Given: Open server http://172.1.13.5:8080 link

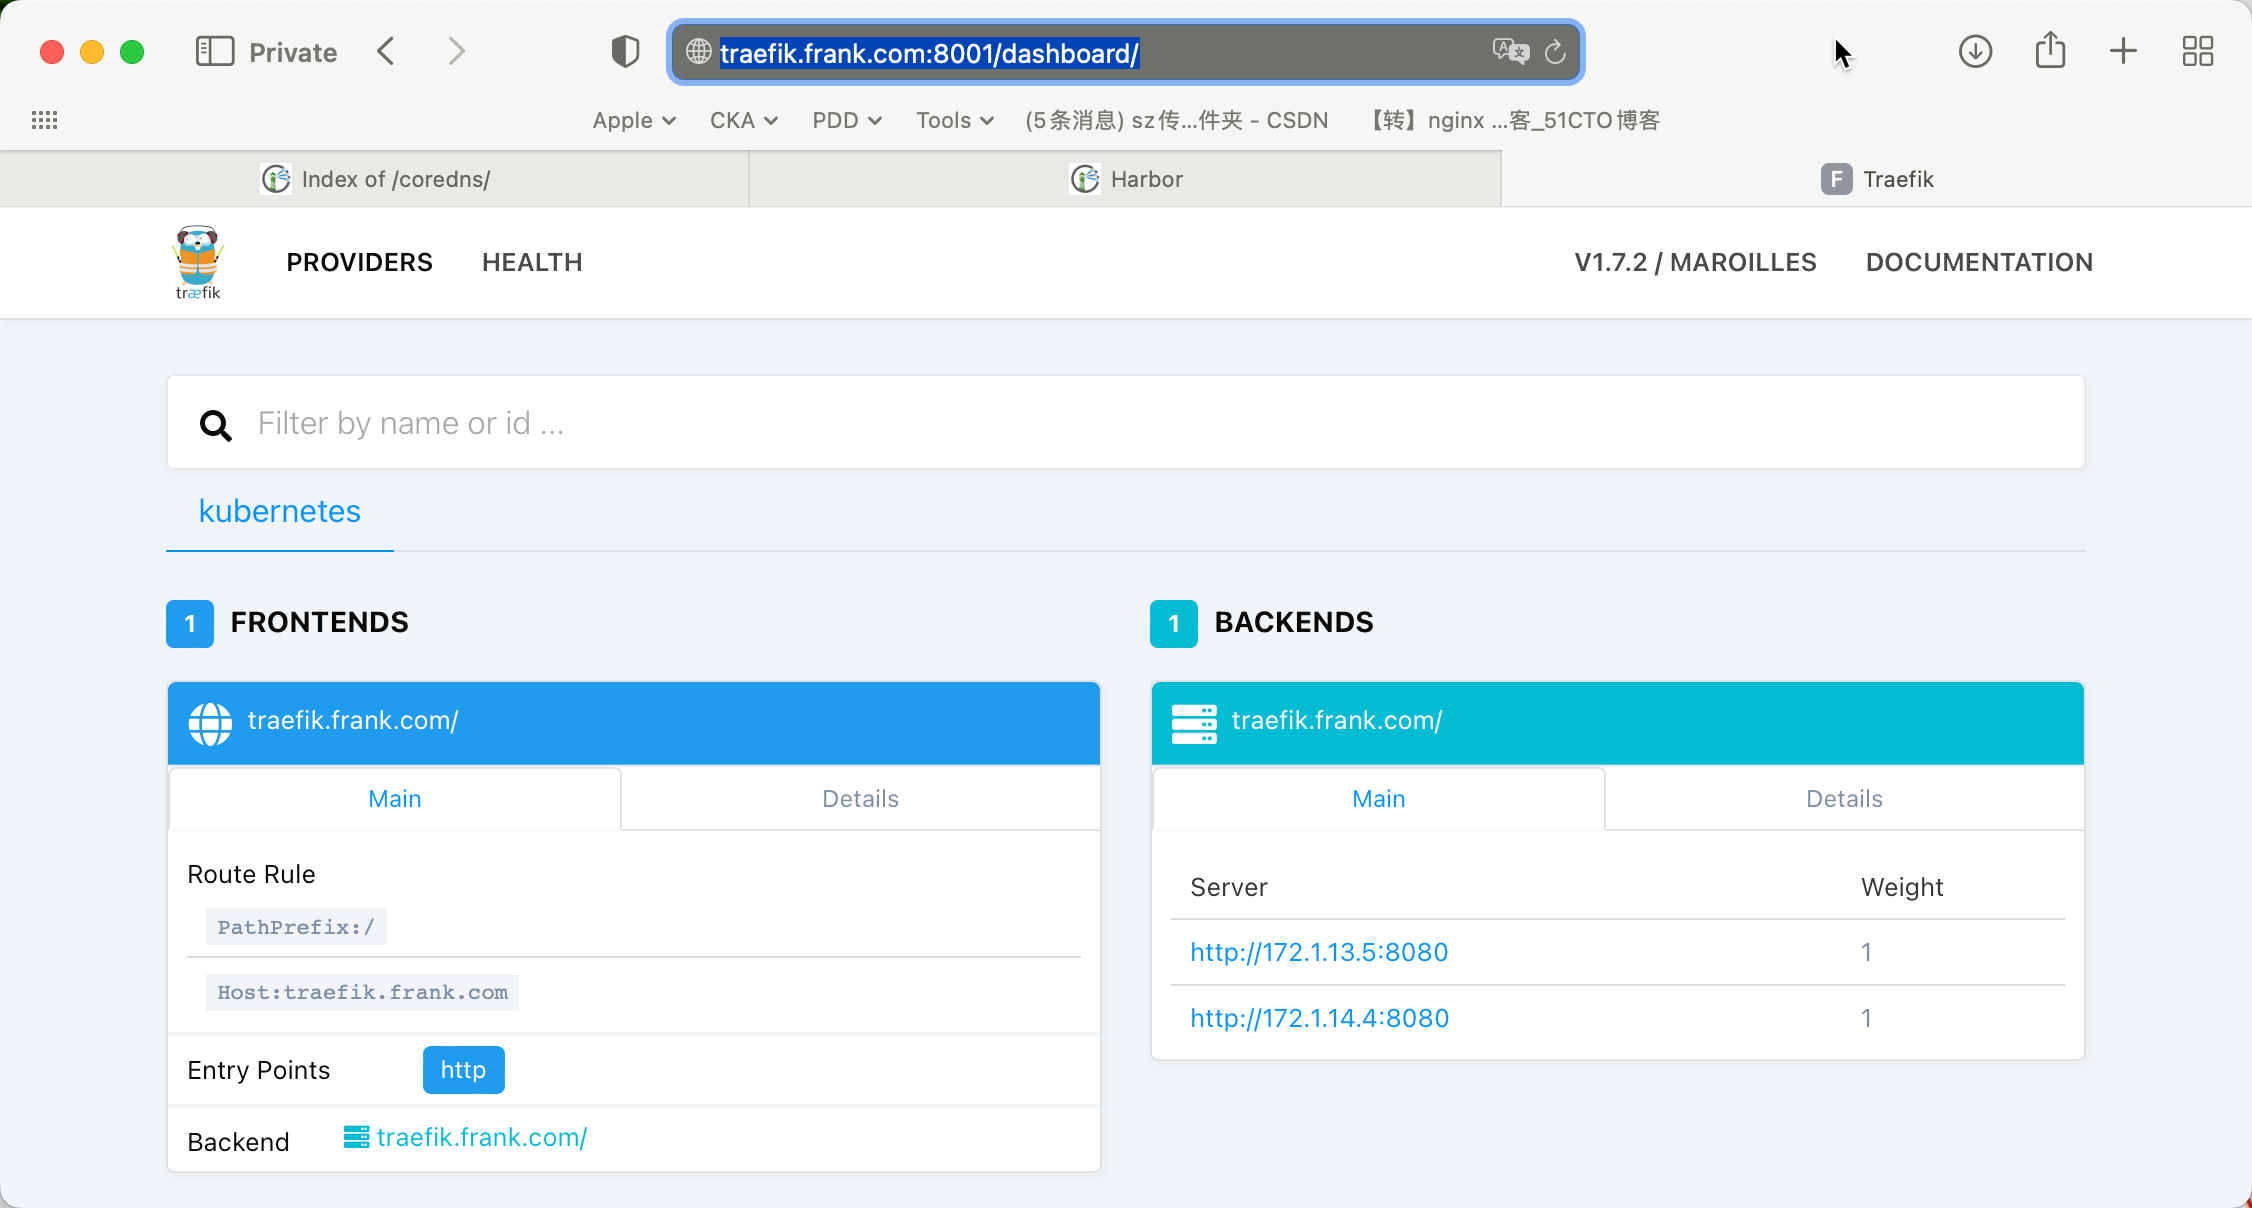Looking at the screenshot, I should tap(1319, 952).
